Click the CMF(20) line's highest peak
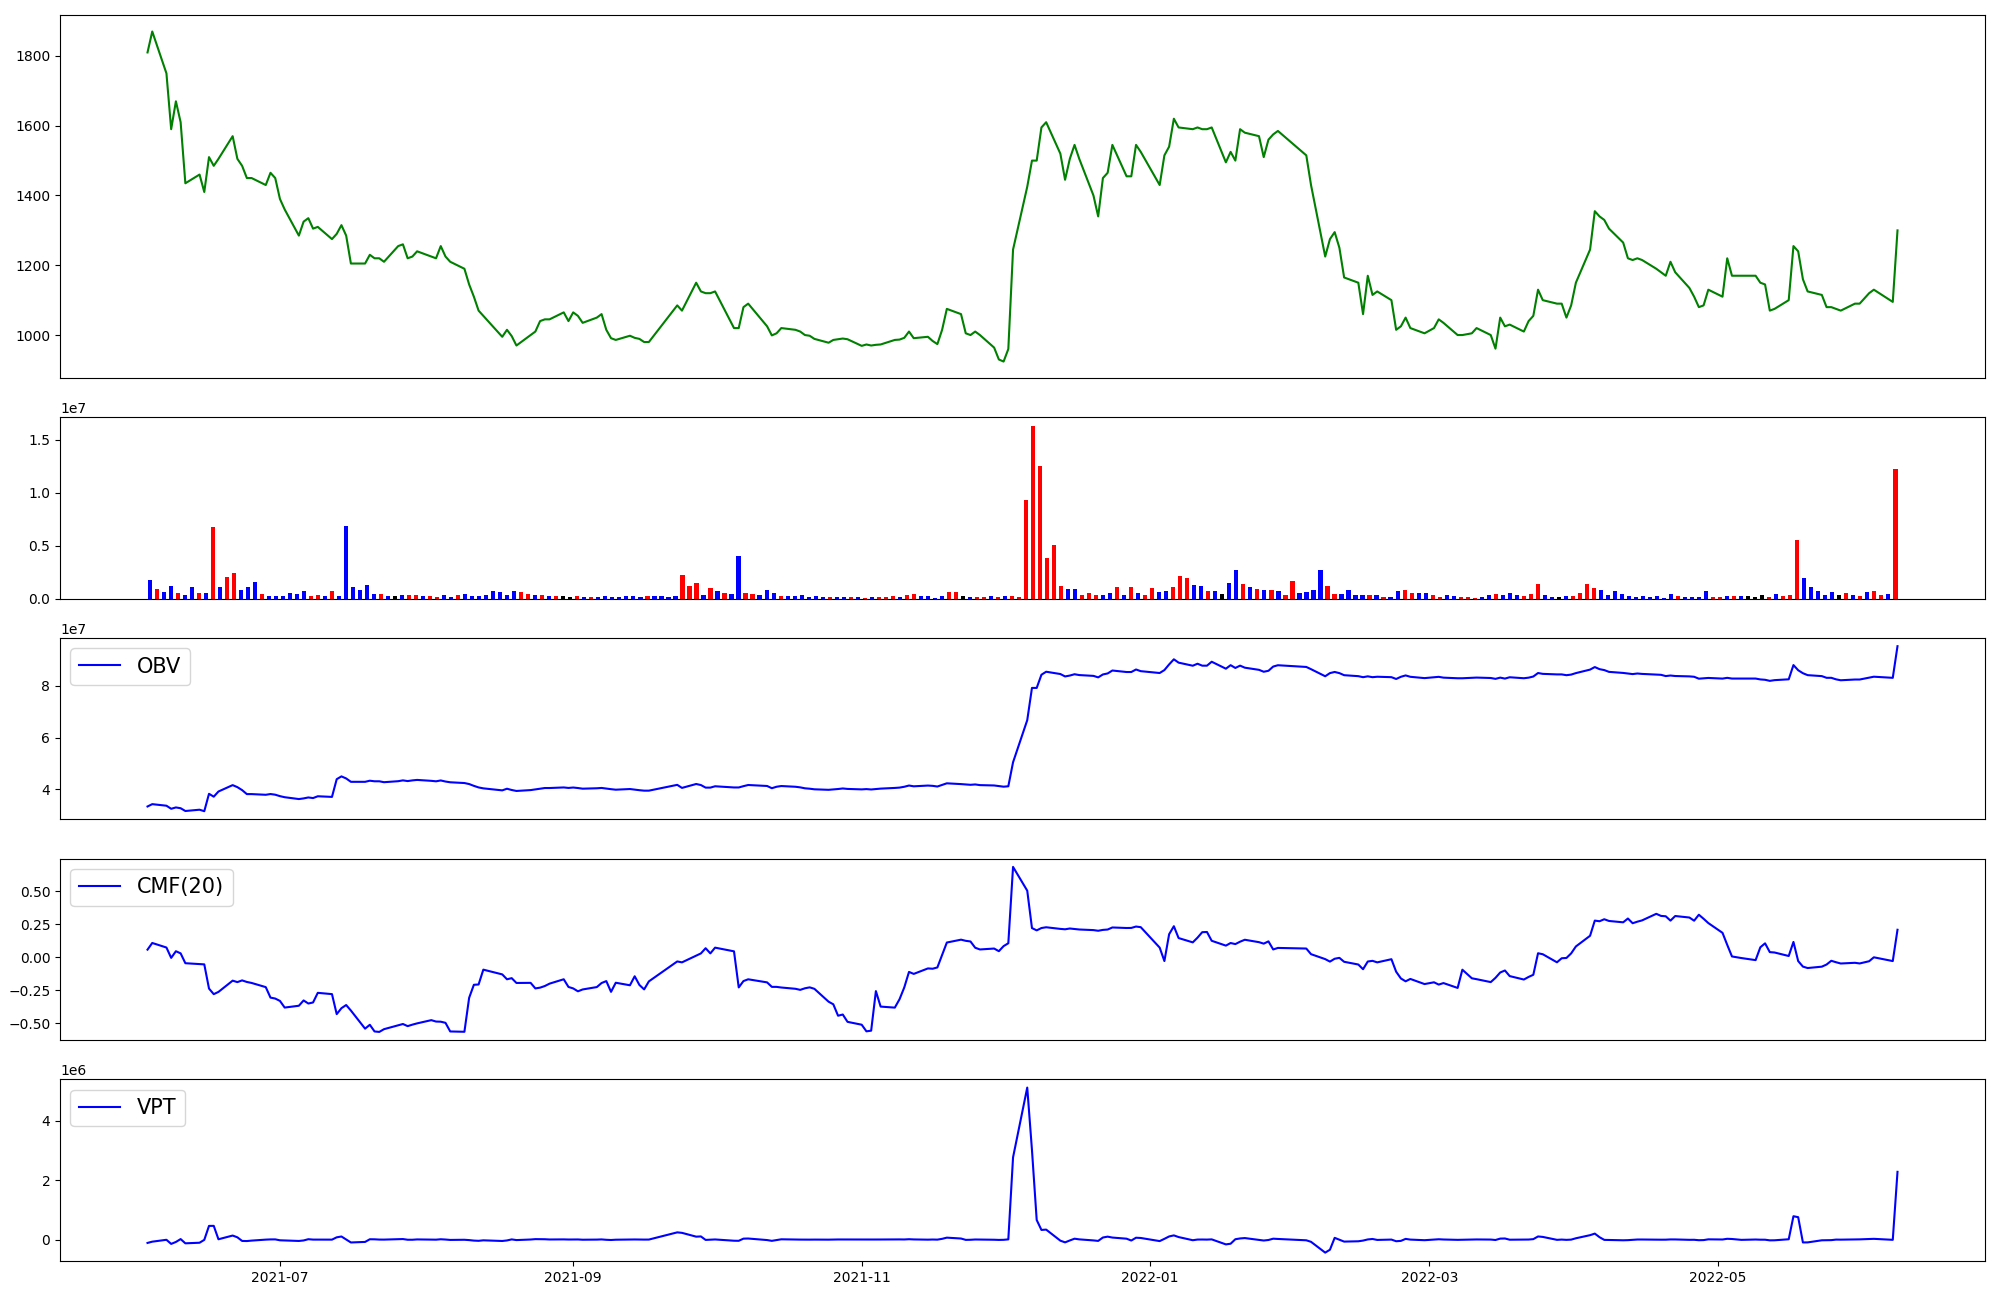This screenshot has width=2000, height=1300. [x=1013, y=867]
